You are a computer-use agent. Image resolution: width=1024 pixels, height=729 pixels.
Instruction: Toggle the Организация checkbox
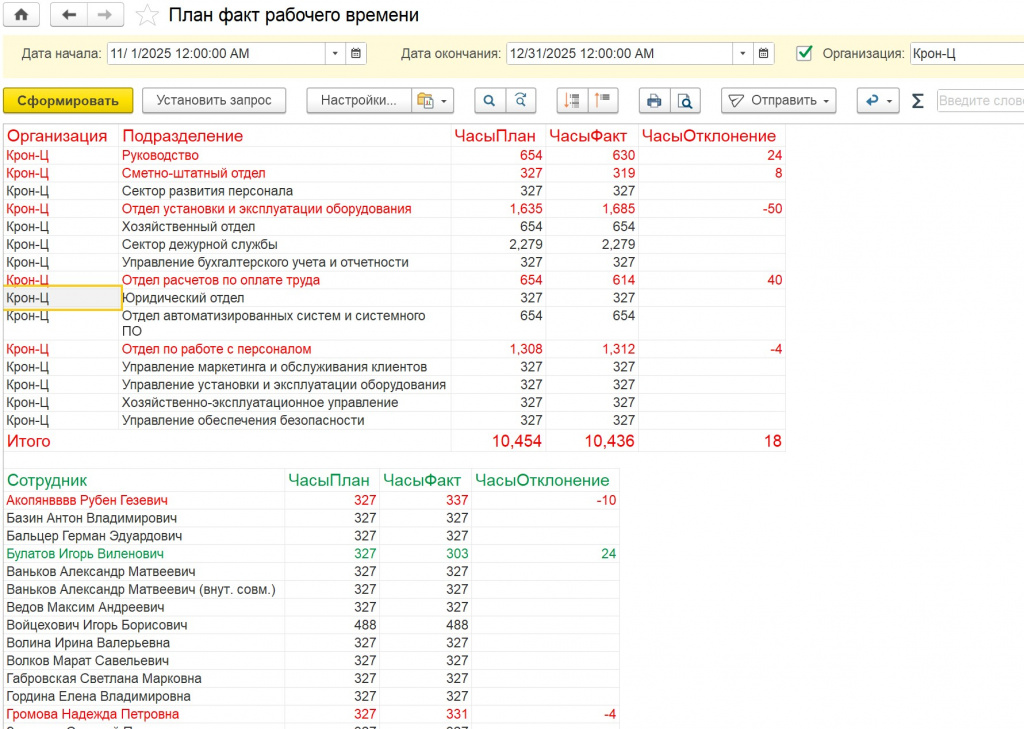[804, 53]
